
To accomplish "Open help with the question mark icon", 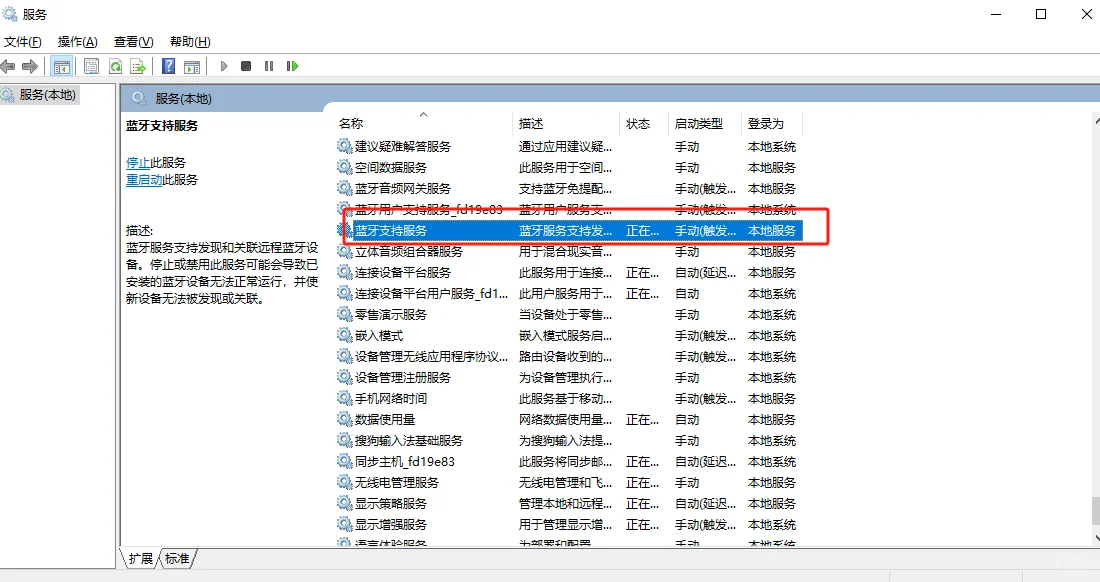I will pos(168,67).
